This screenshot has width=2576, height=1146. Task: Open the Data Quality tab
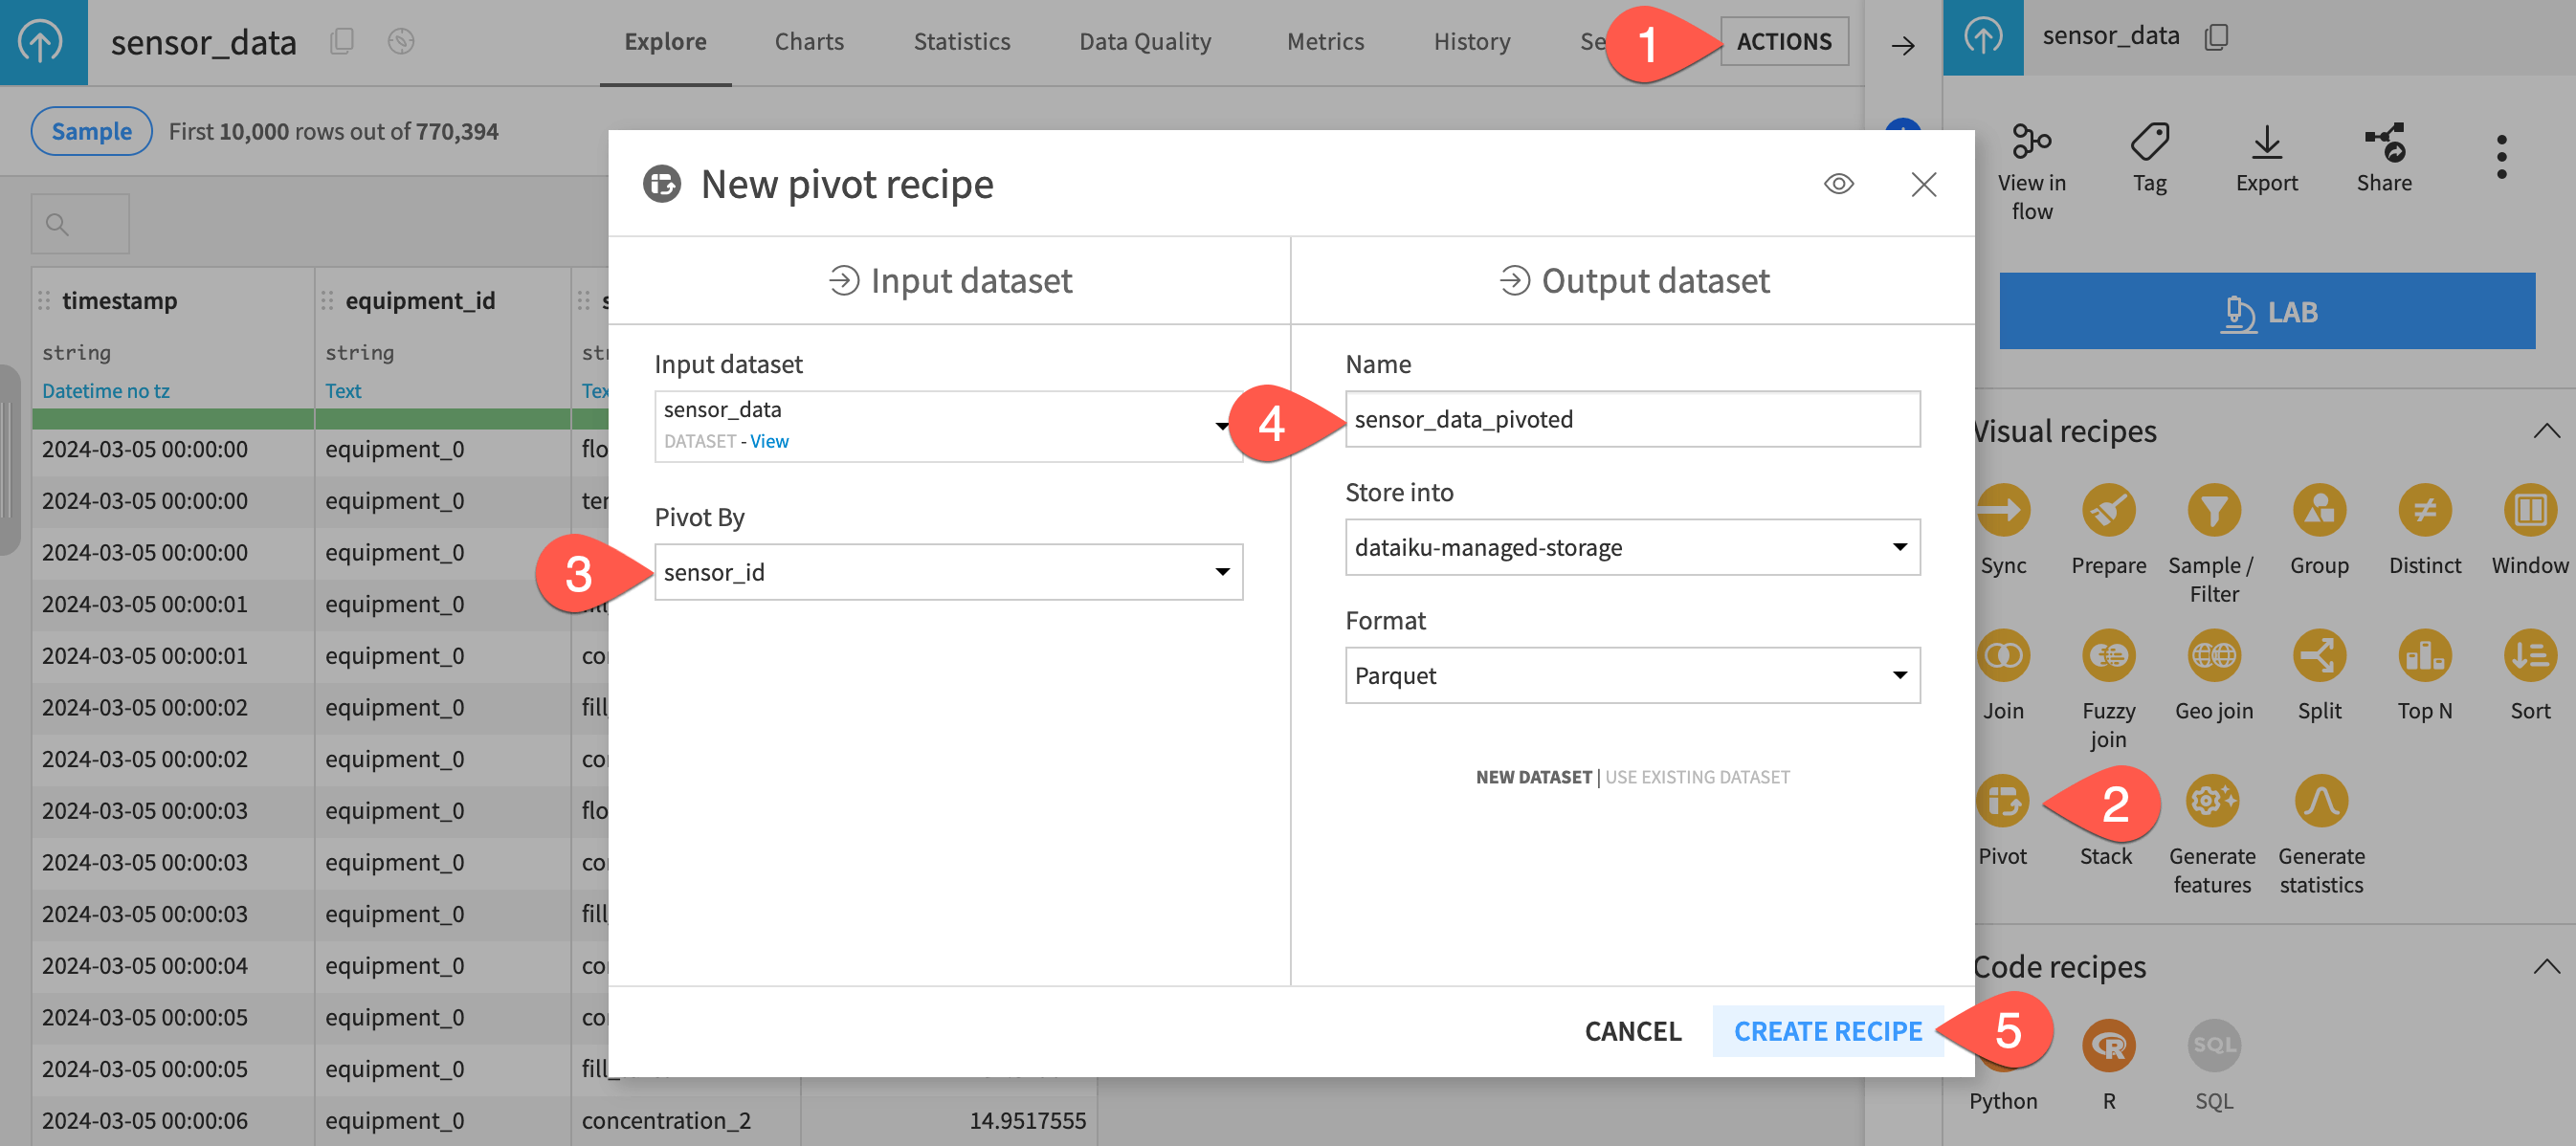pos(1145,41)
